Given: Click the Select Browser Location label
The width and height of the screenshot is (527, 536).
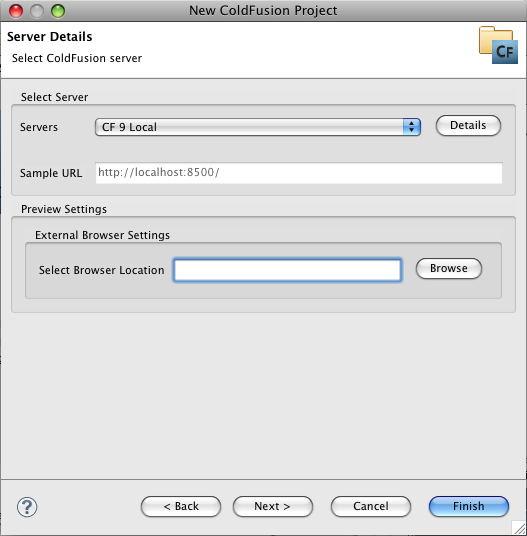Looking at the screenshot, I should click(102, 270).
